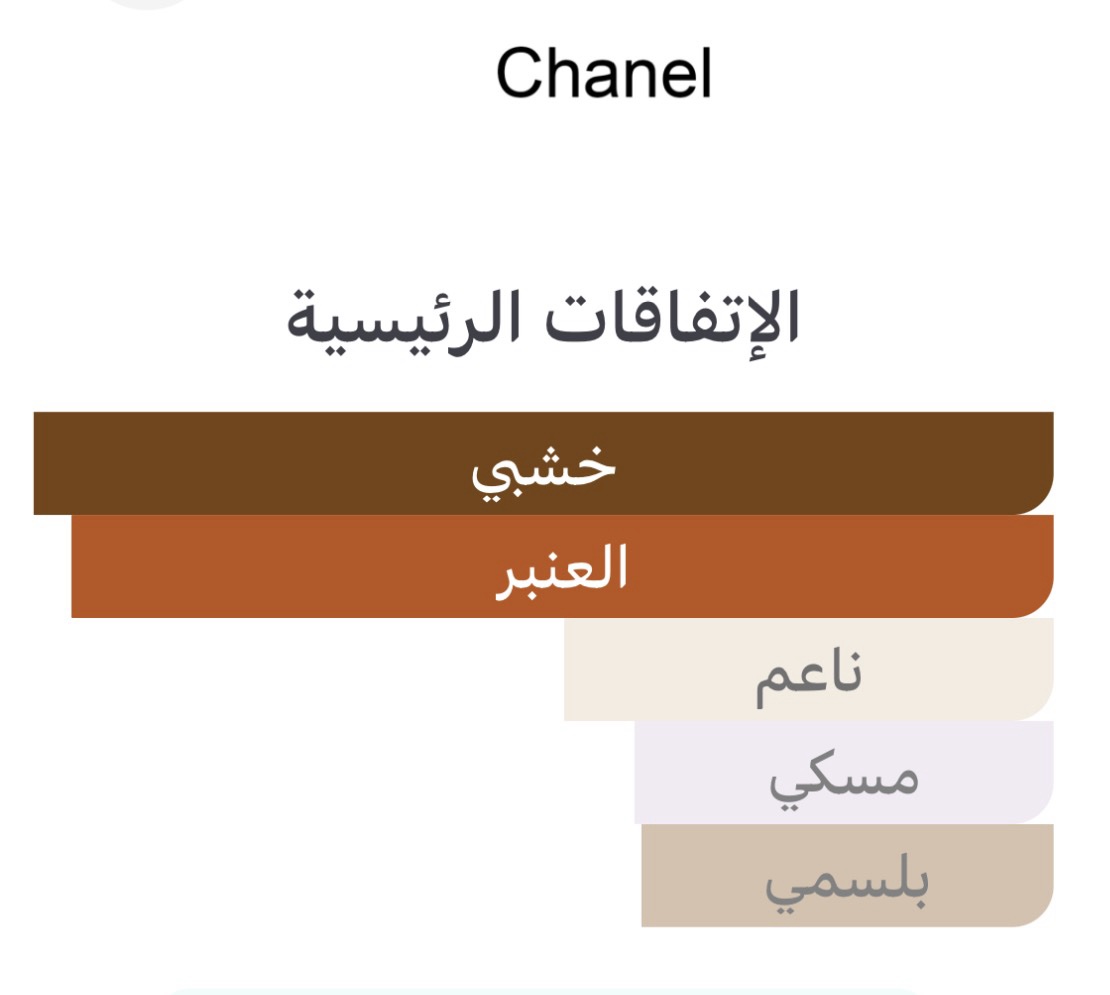Click the العنبر text label
1110x995 pixels.
[x=562, y=568]
